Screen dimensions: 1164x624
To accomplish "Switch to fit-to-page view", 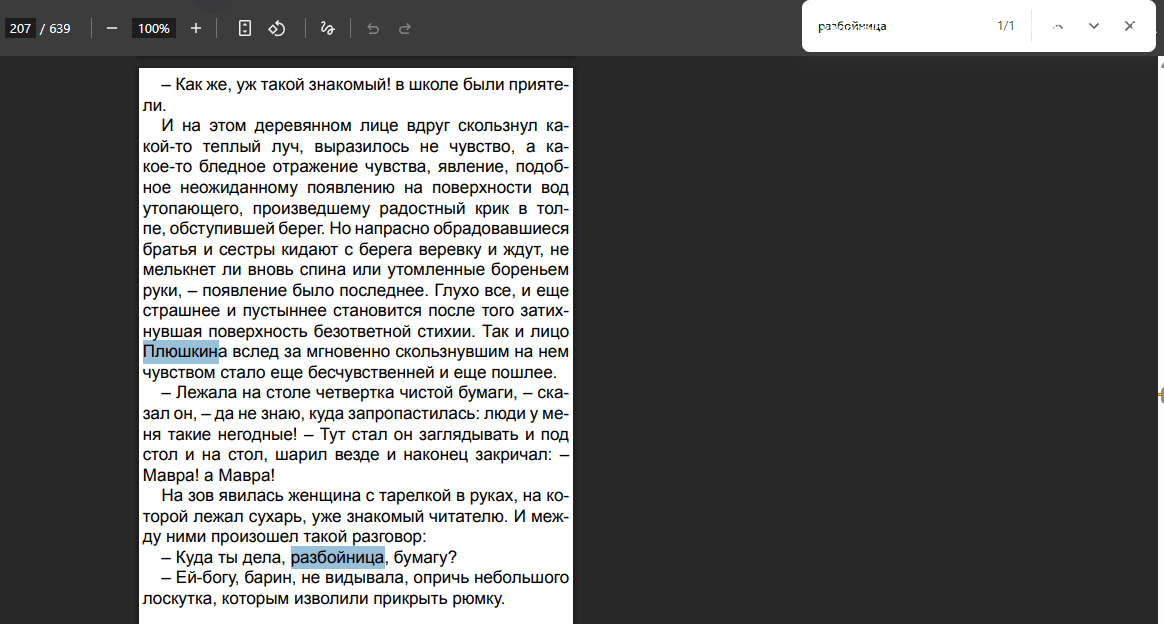I will (244, 28).
